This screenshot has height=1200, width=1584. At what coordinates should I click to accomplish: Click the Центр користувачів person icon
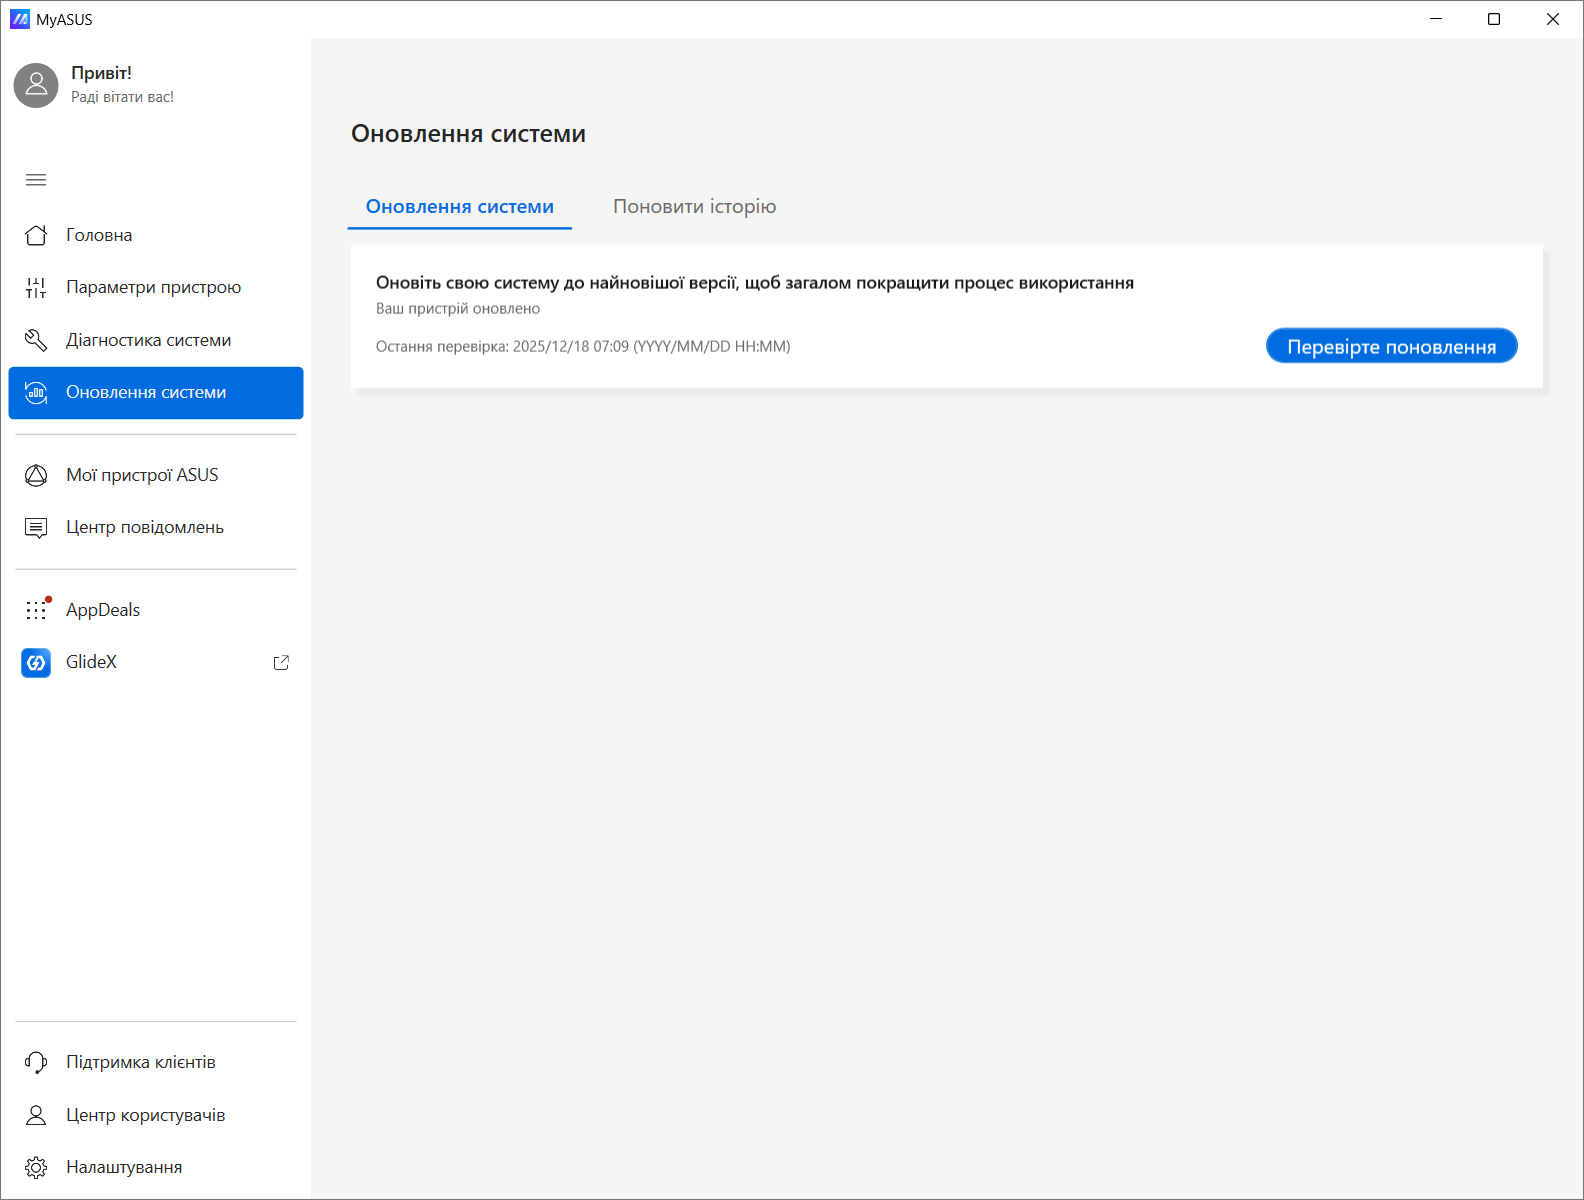(36, 1115)
